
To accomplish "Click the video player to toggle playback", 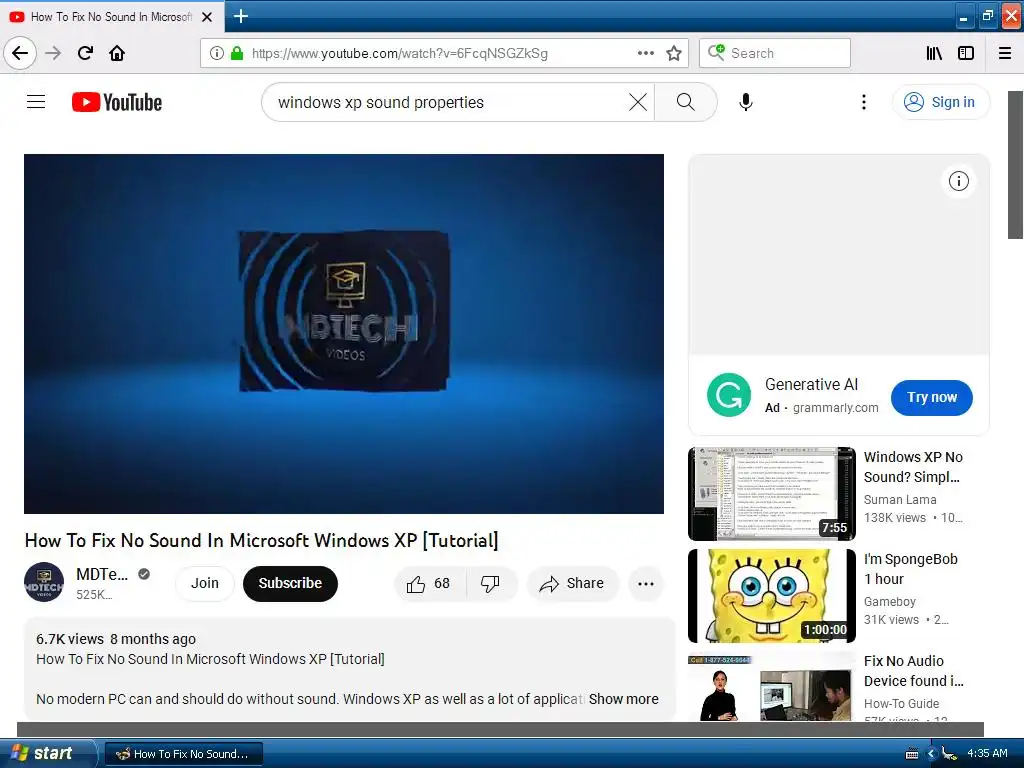I will (344, 334).
